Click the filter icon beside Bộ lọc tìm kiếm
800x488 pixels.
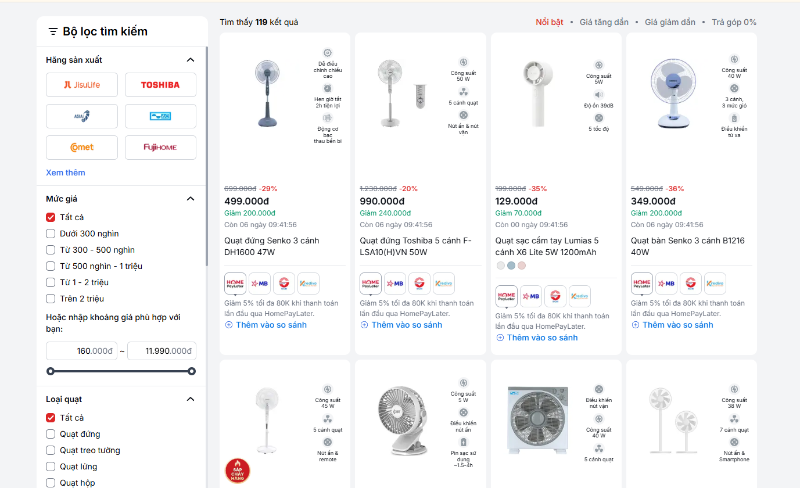(x=53, y=32)
